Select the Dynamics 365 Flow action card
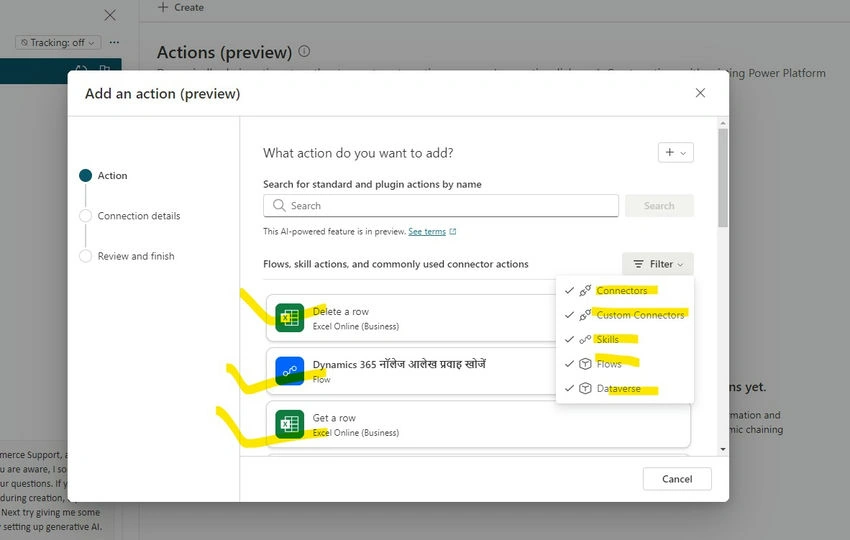 pos(412,371)
